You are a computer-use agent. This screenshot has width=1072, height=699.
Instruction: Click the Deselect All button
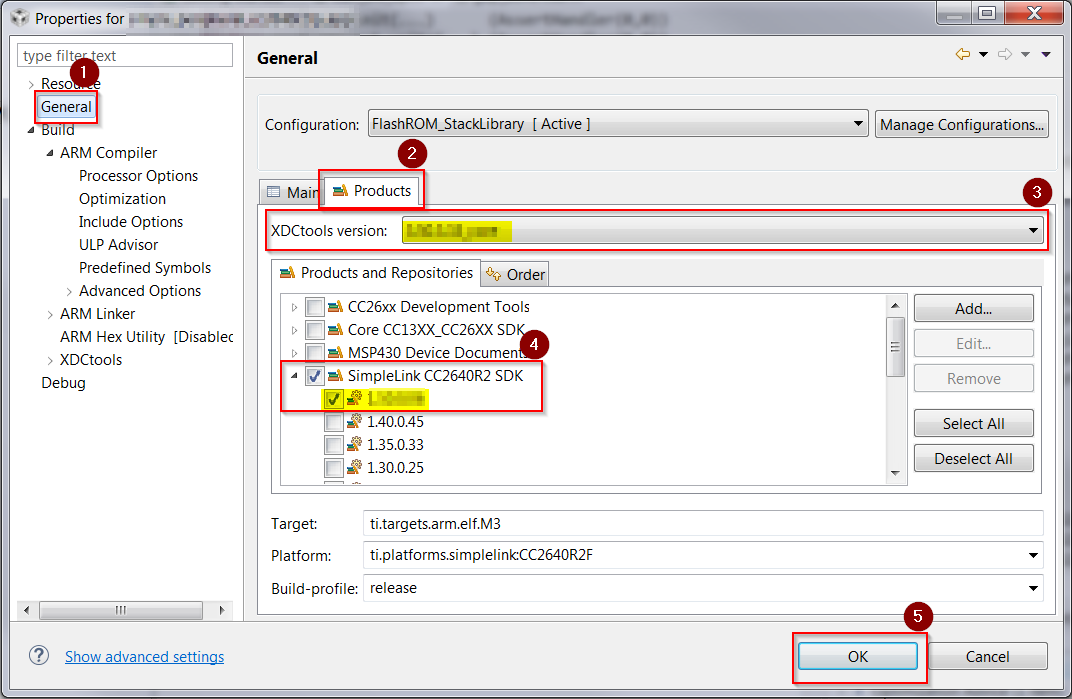pyautogui.click(x=973, y=457)
